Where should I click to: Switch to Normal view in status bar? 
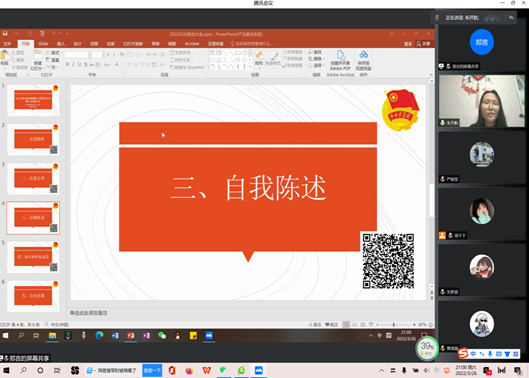click(346, 324)
